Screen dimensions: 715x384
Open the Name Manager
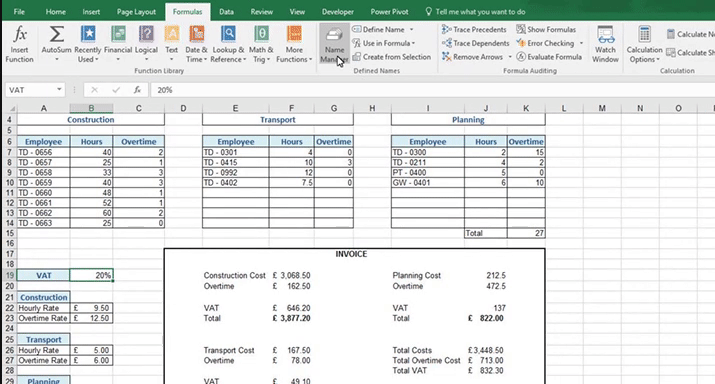click(334, 44)
